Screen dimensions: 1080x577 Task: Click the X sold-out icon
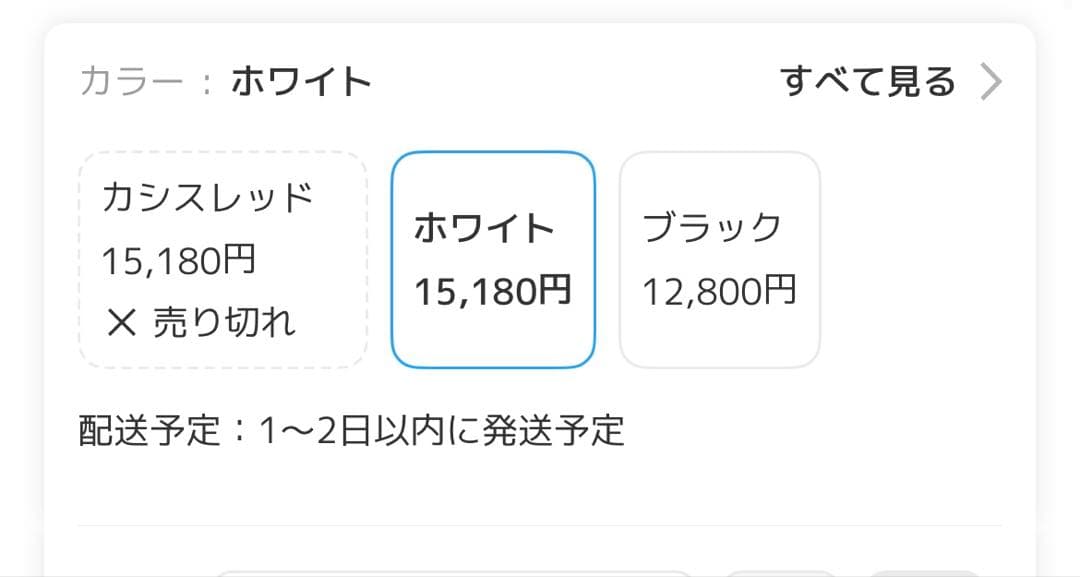[120, 322]
